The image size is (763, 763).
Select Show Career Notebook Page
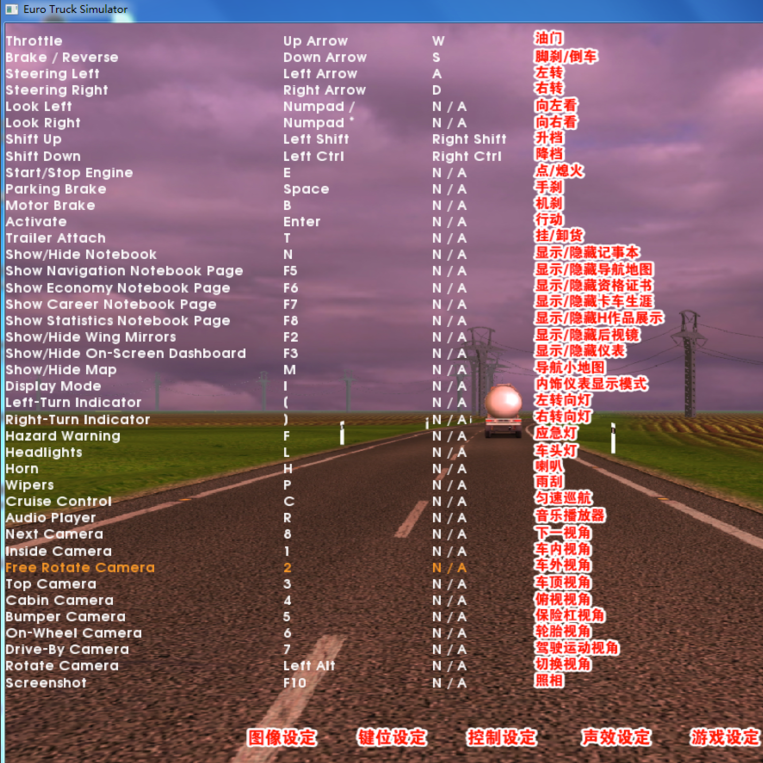point(111,305)
